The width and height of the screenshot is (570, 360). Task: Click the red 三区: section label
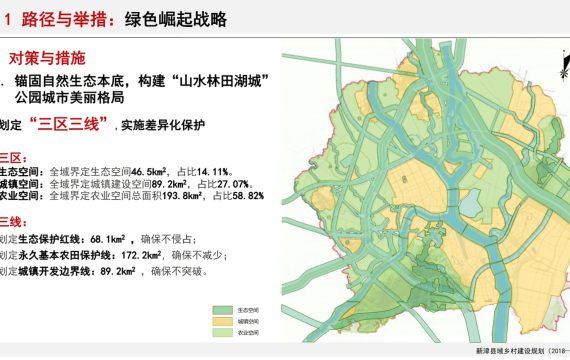(13, 158)
